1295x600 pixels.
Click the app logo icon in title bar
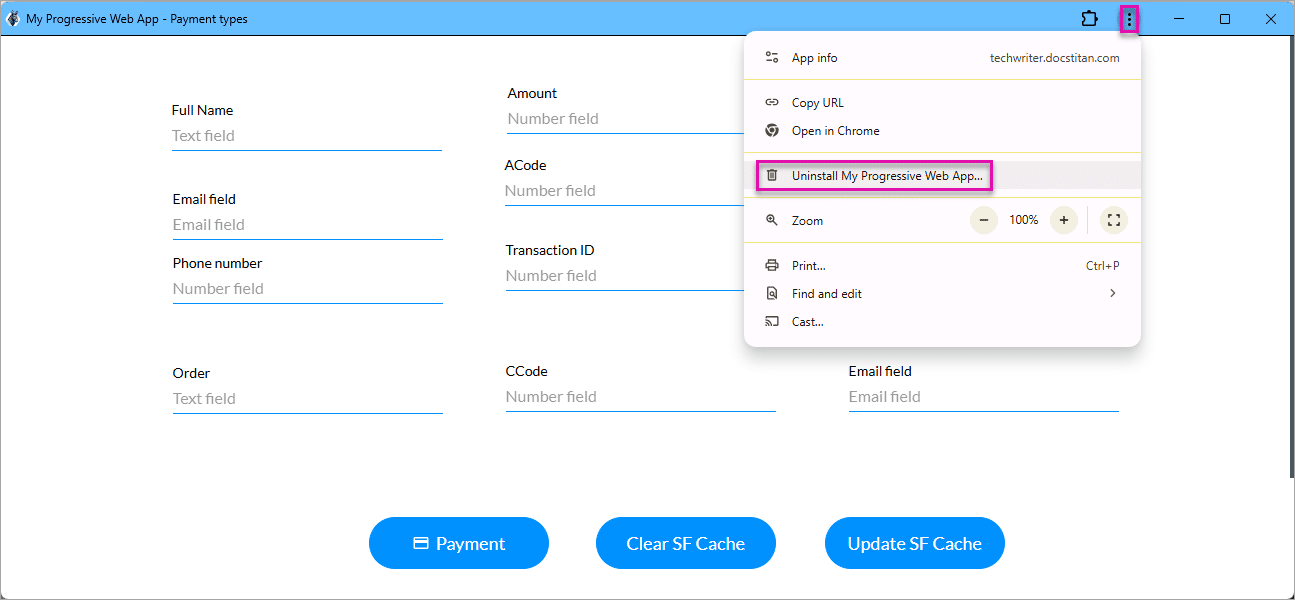[13, 19]
